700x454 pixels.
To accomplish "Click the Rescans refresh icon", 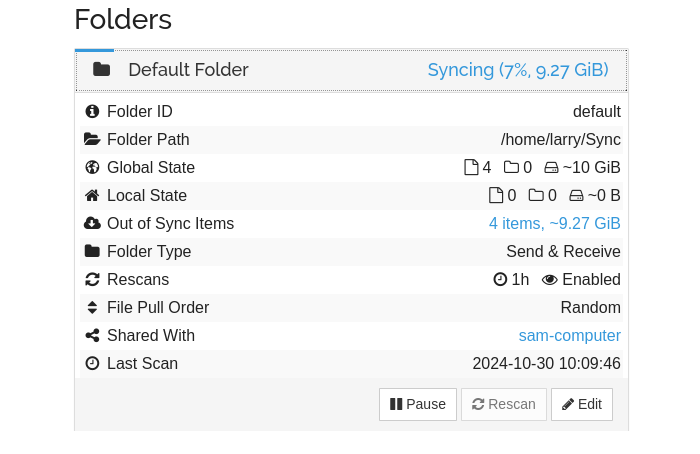I will [x=92, y=279].
